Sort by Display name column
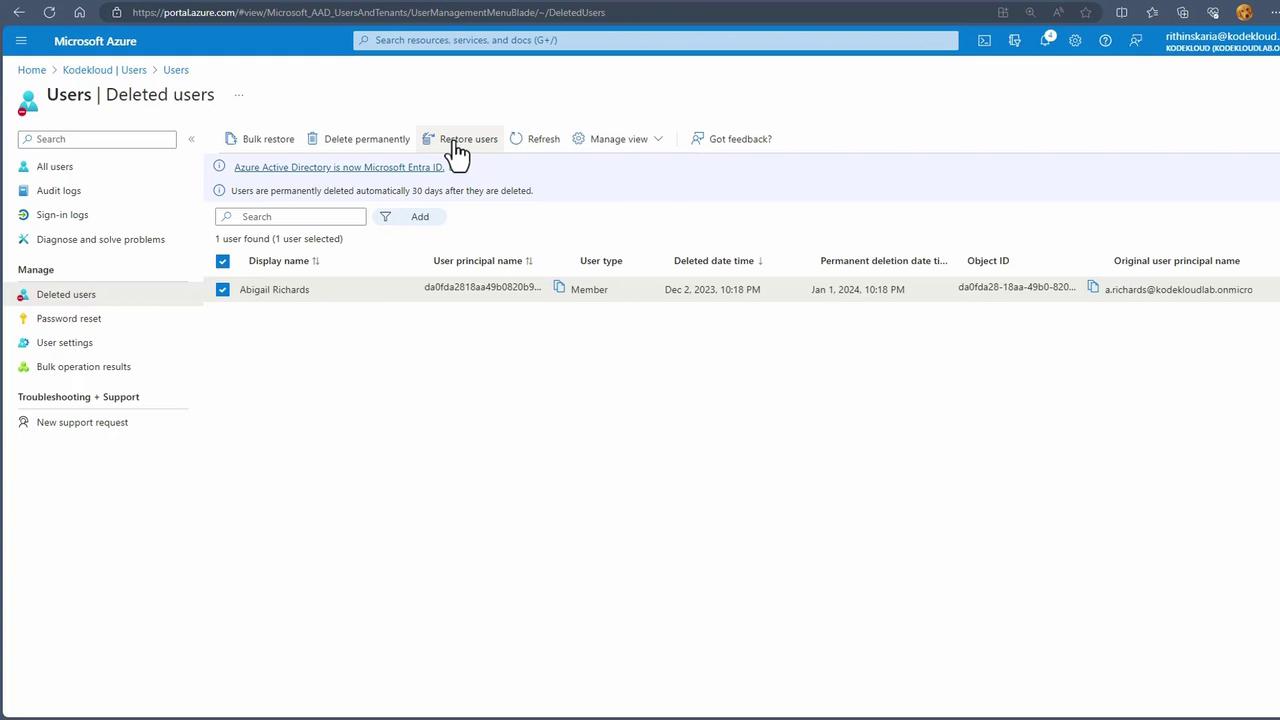Screen dimensions: 1280x720 284,261
